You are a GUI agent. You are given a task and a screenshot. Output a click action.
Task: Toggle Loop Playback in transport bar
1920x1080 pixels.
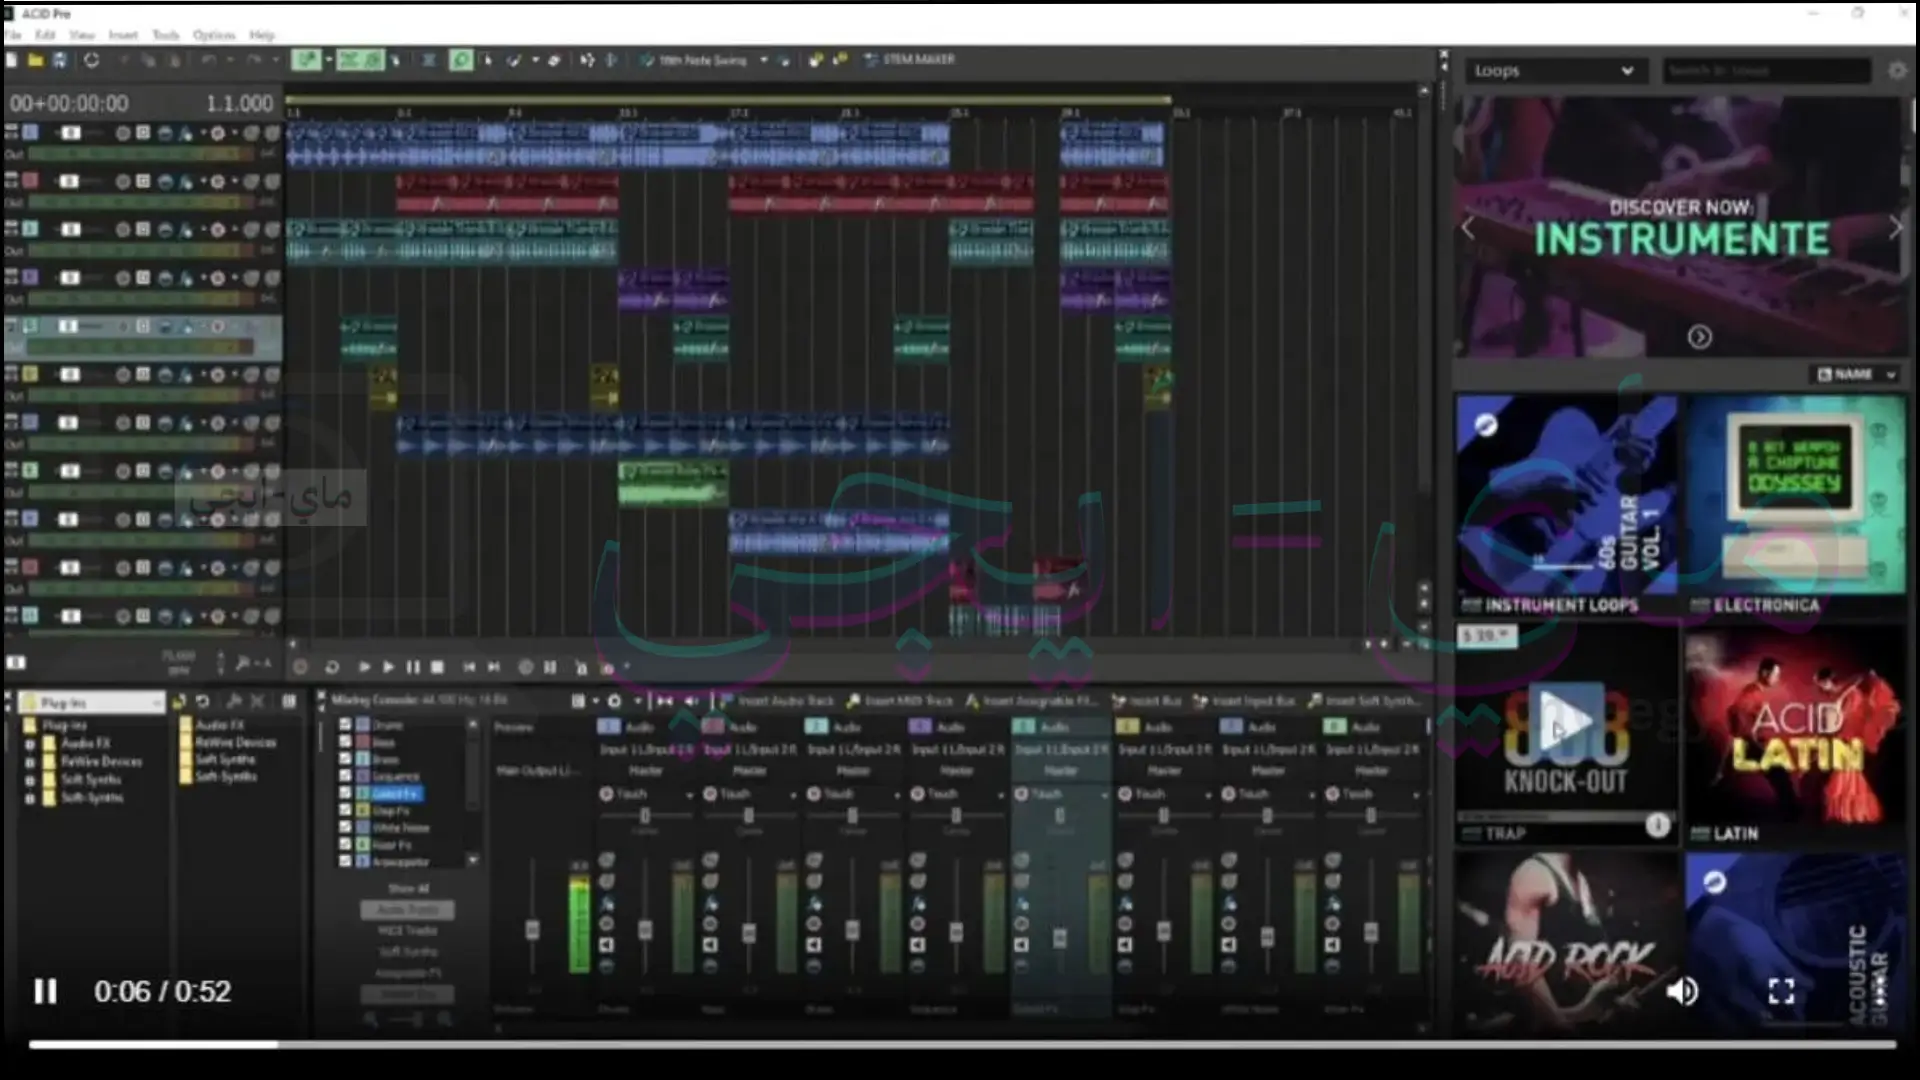[332, 667]
